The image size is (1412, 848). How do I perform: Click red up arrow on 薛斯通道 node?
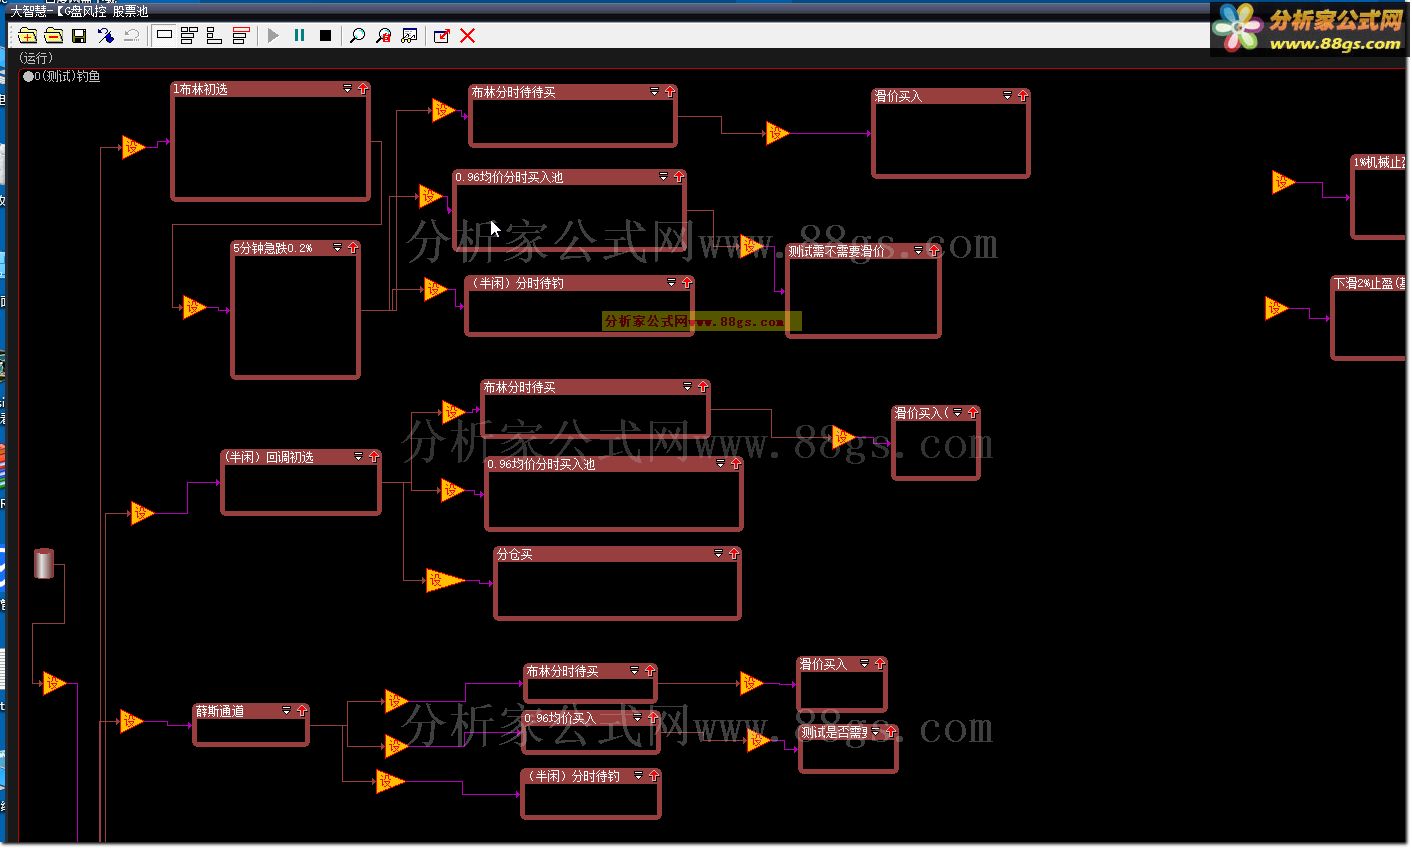click(x=302, y=711)
